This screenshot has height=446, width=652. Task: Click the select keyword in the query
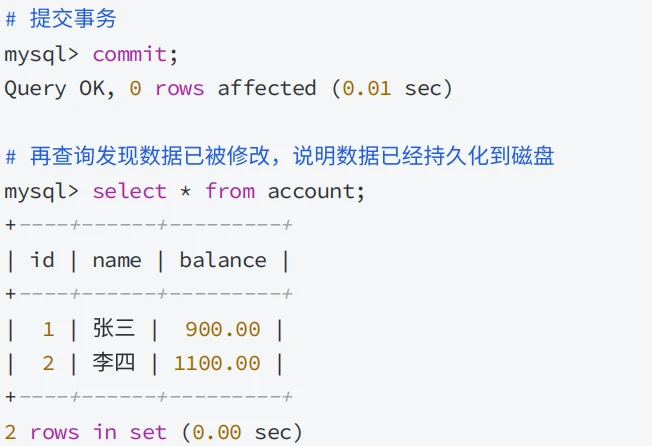(129, 192)
